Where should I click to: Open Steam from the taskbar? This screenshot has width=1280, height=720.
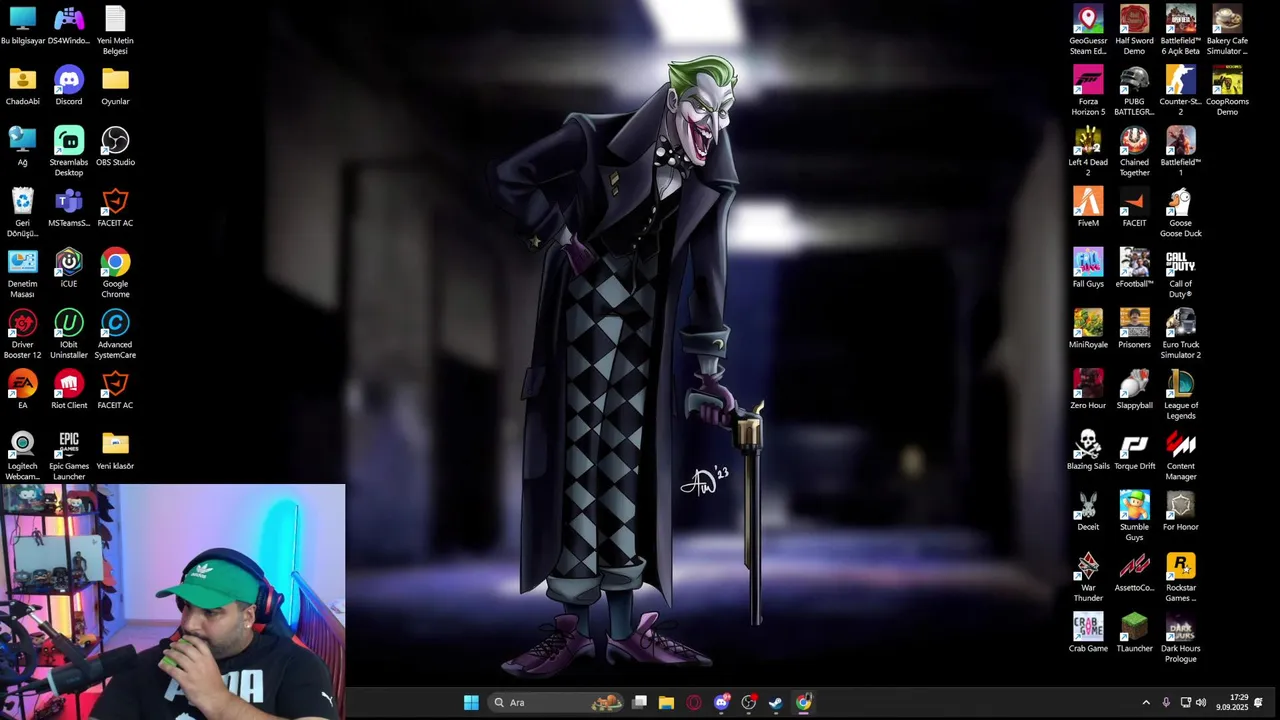pyautogui.click(x=776, y=702)
